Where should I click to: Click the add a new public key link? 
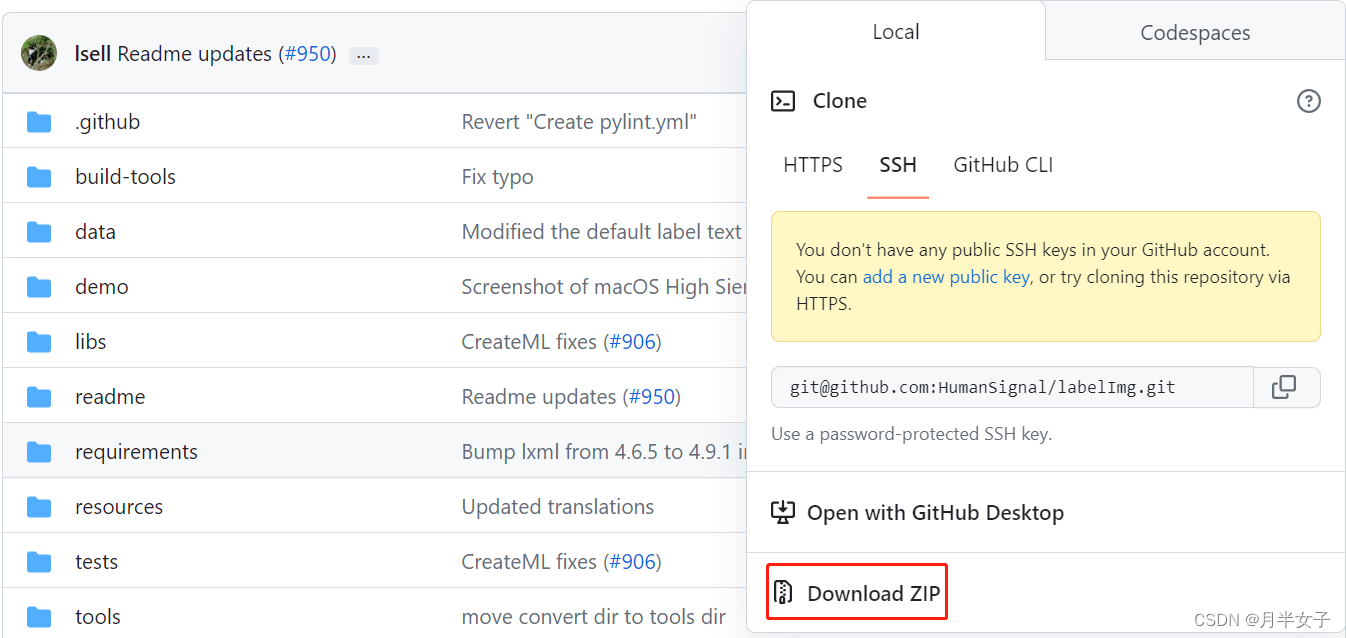click(946, 277)
